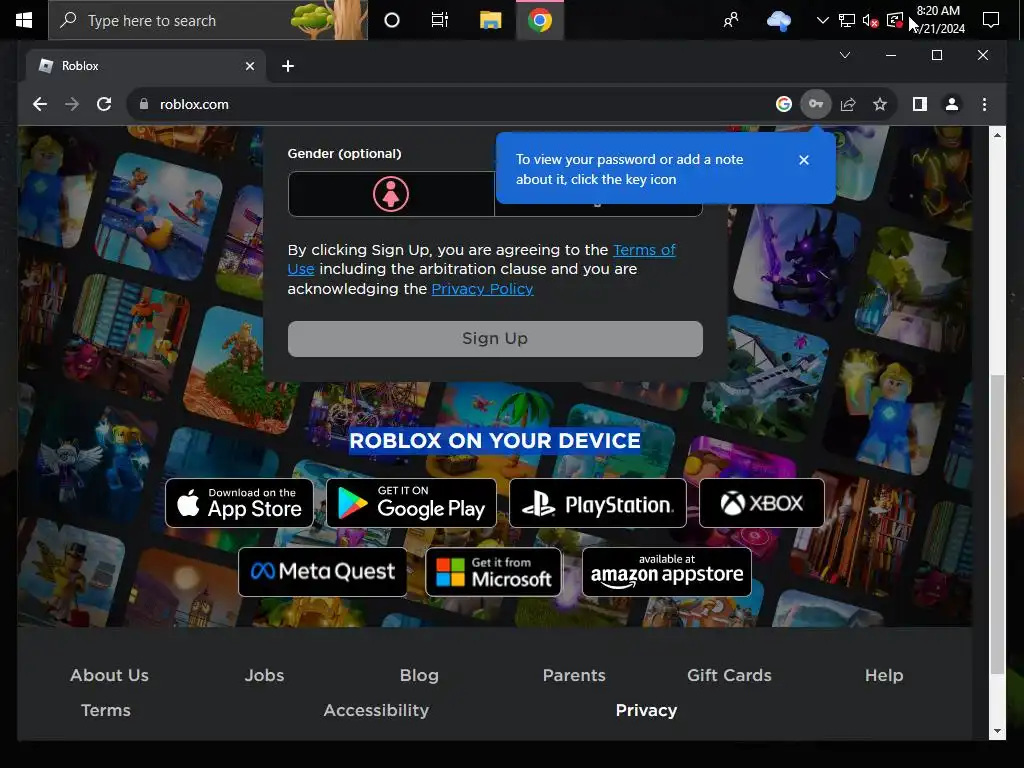
Task: Click the cloud weather tray icon
Action: pos(778,20)
